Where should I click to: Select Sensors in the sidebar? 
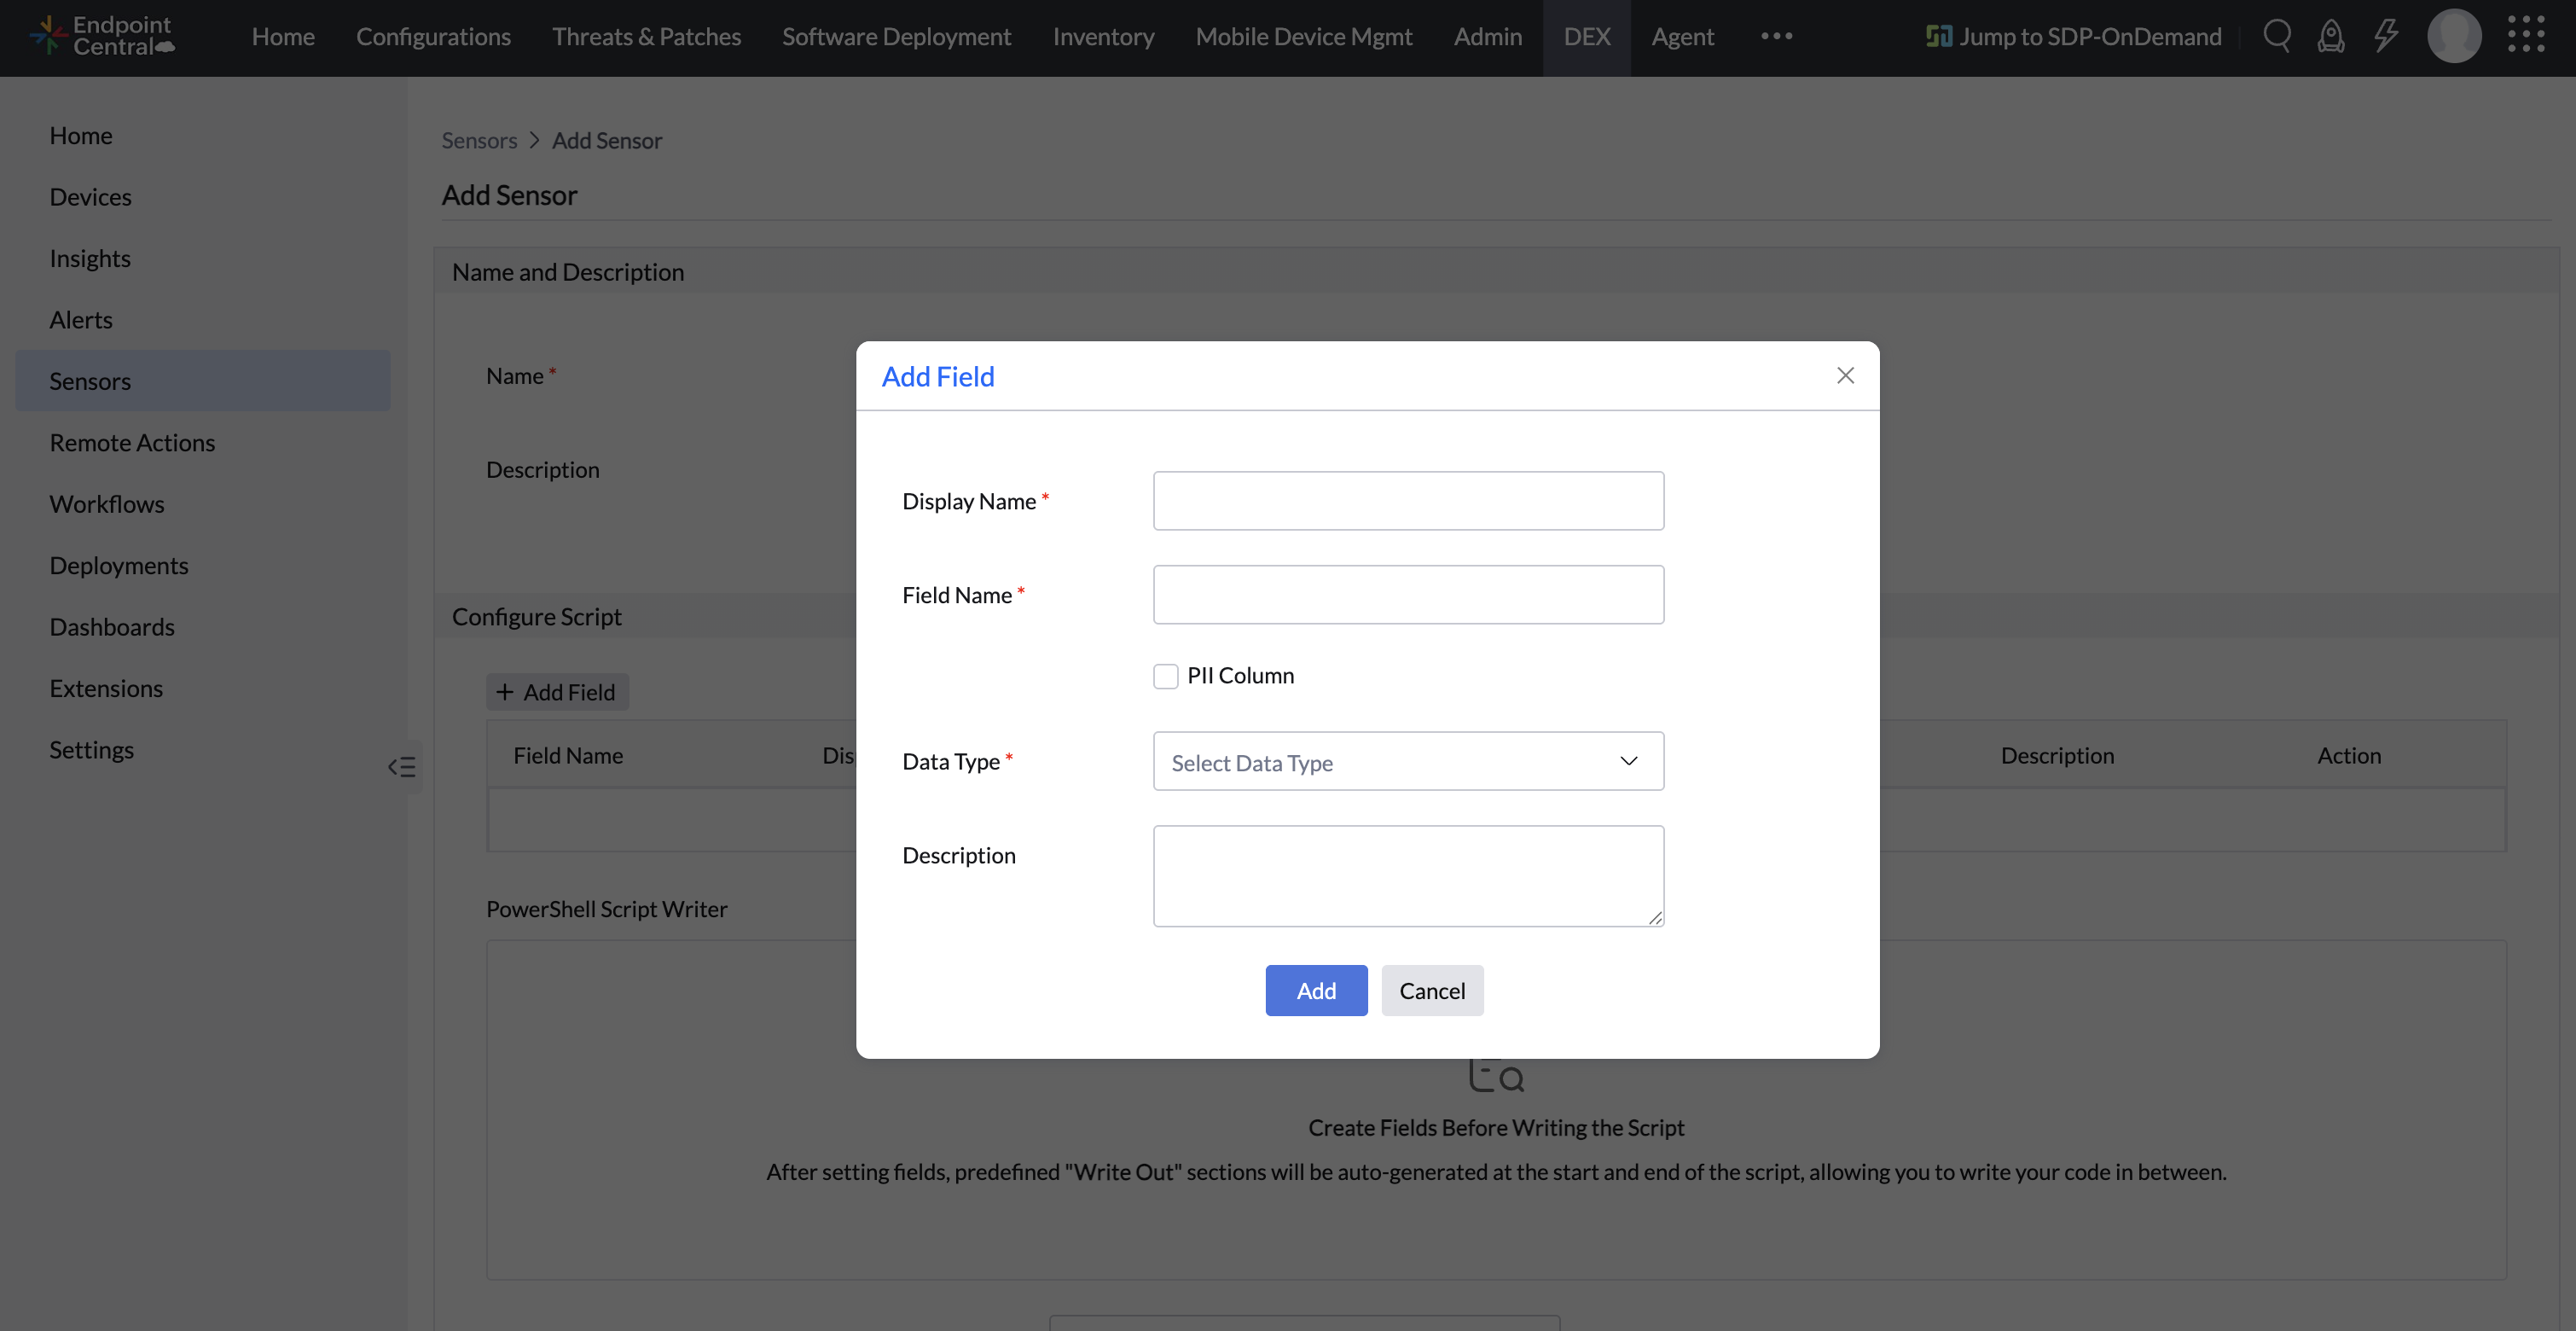(90, 380)
